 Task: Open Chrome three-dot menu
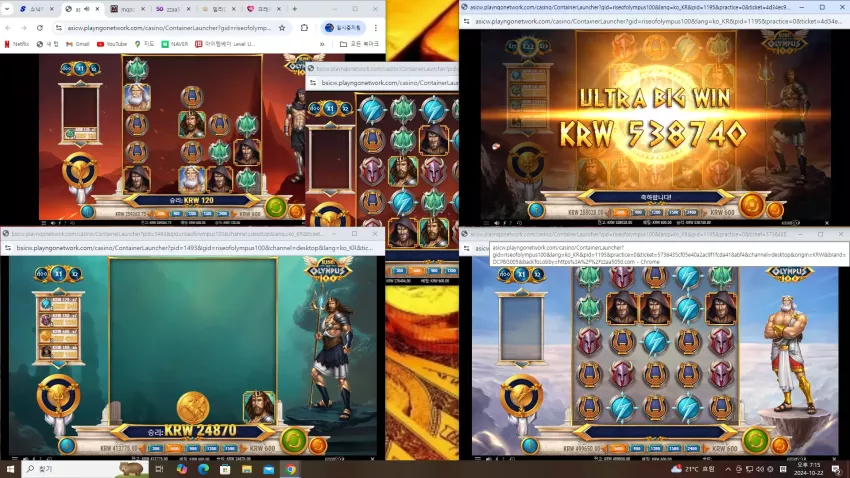point(376,28)
